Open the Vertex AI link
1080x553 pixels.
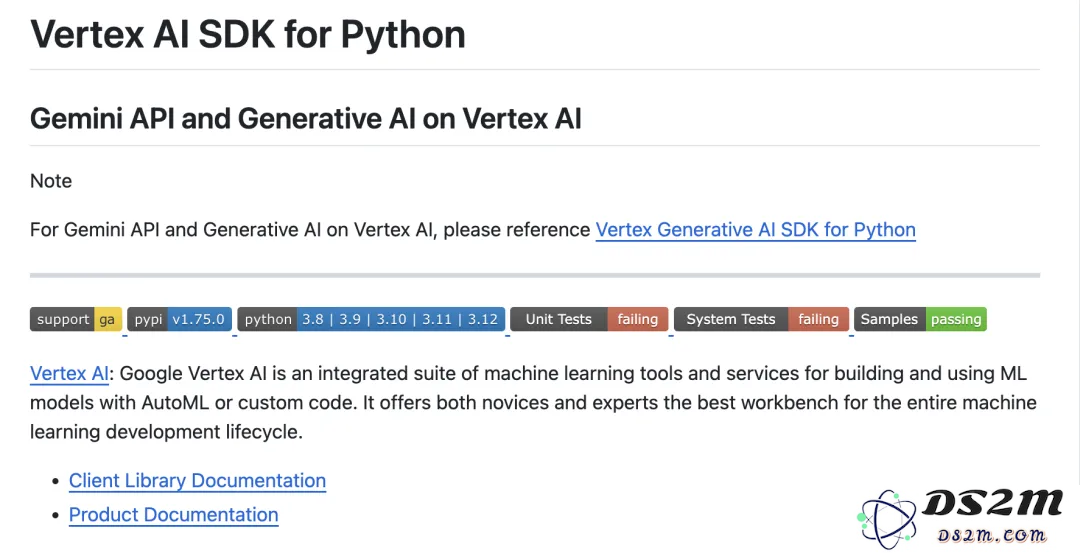(x=70, y=373)
